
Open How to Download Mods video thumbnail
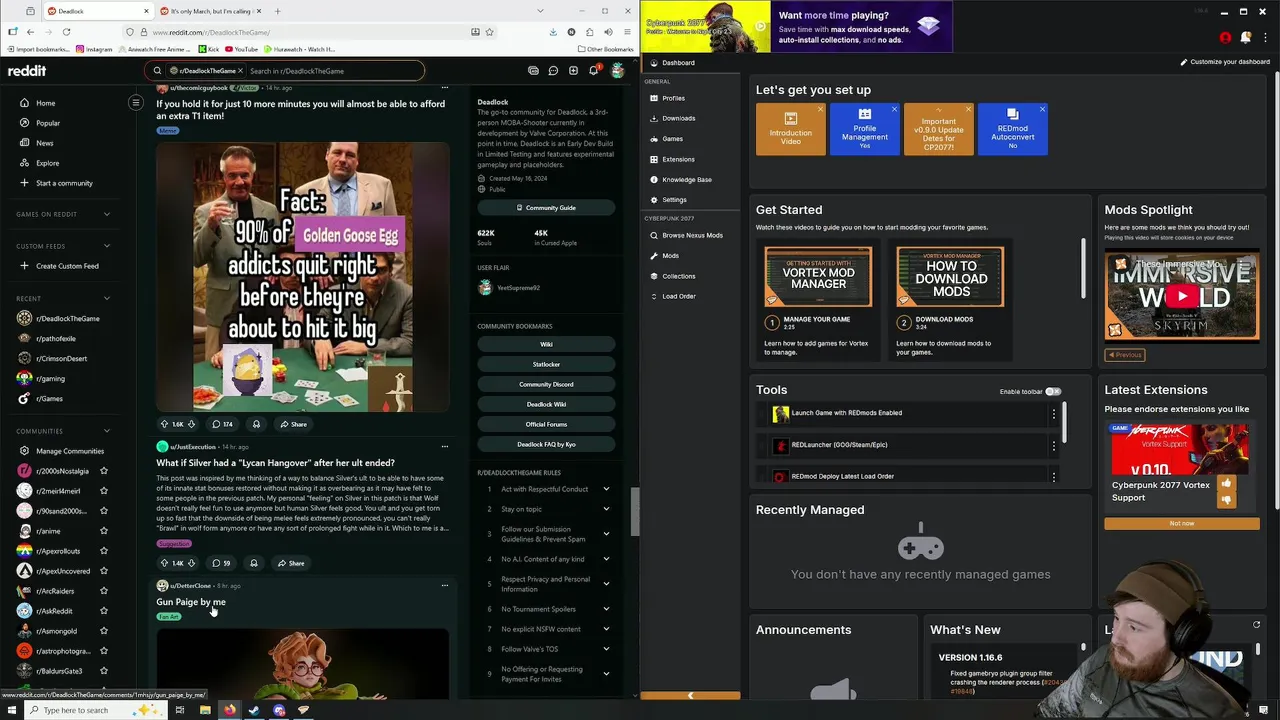950,277
